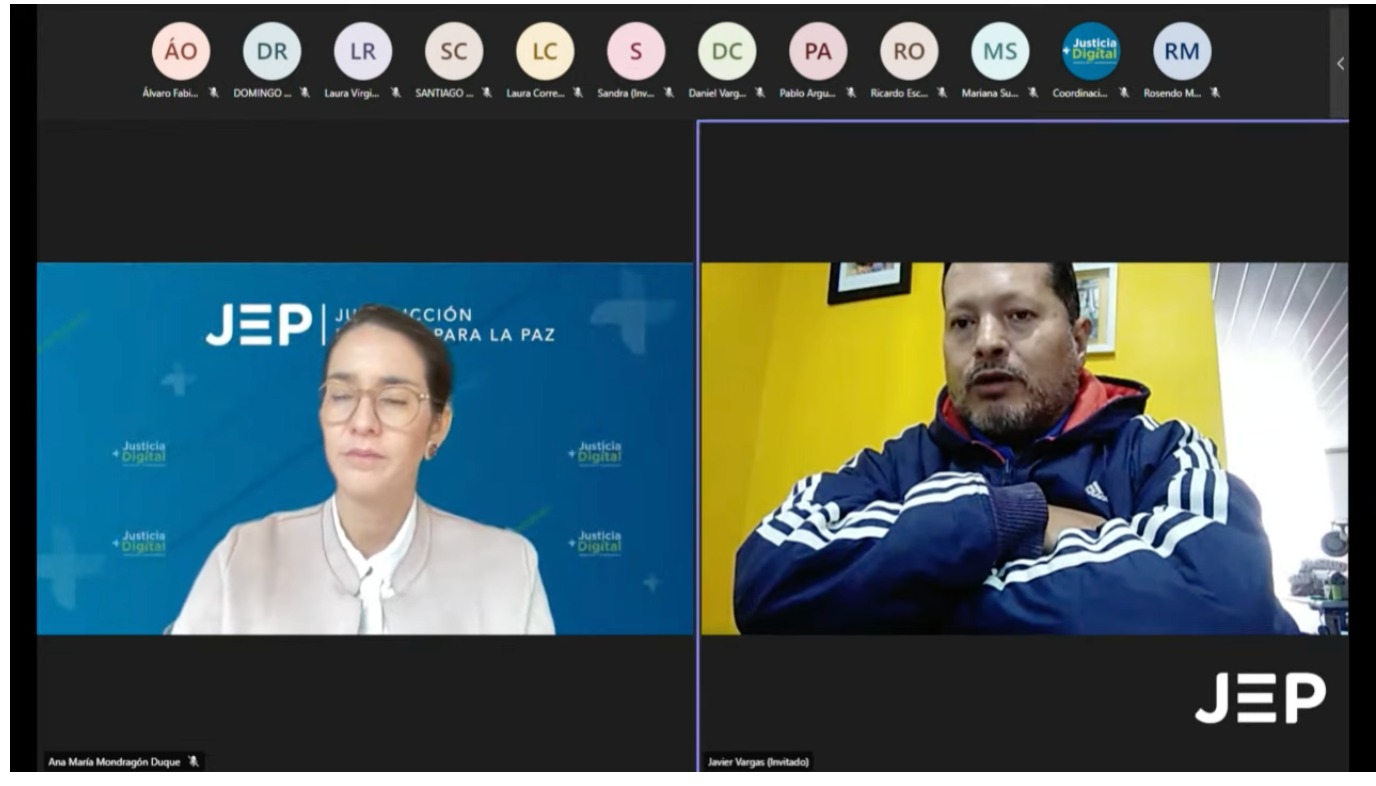Click Álvaro Fabi's ÁO participant avatar
The width and height of the screenshot is (1376, 786).
coord(181,51)
